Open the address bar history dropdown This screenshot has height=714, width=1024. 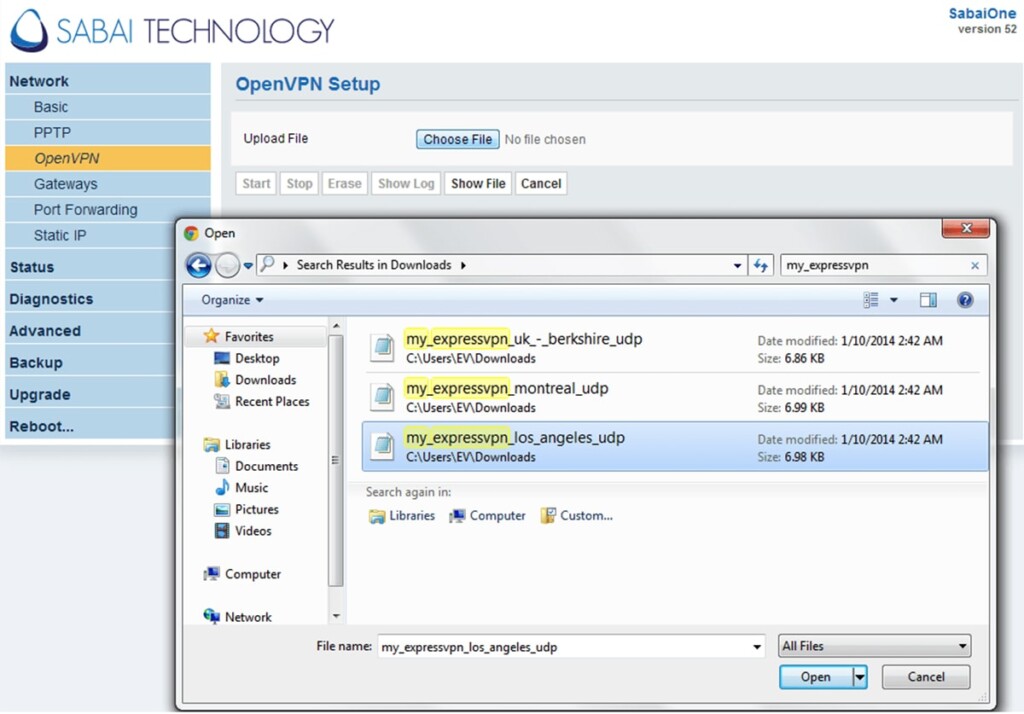pyautogui.click(x=737, y=265)
